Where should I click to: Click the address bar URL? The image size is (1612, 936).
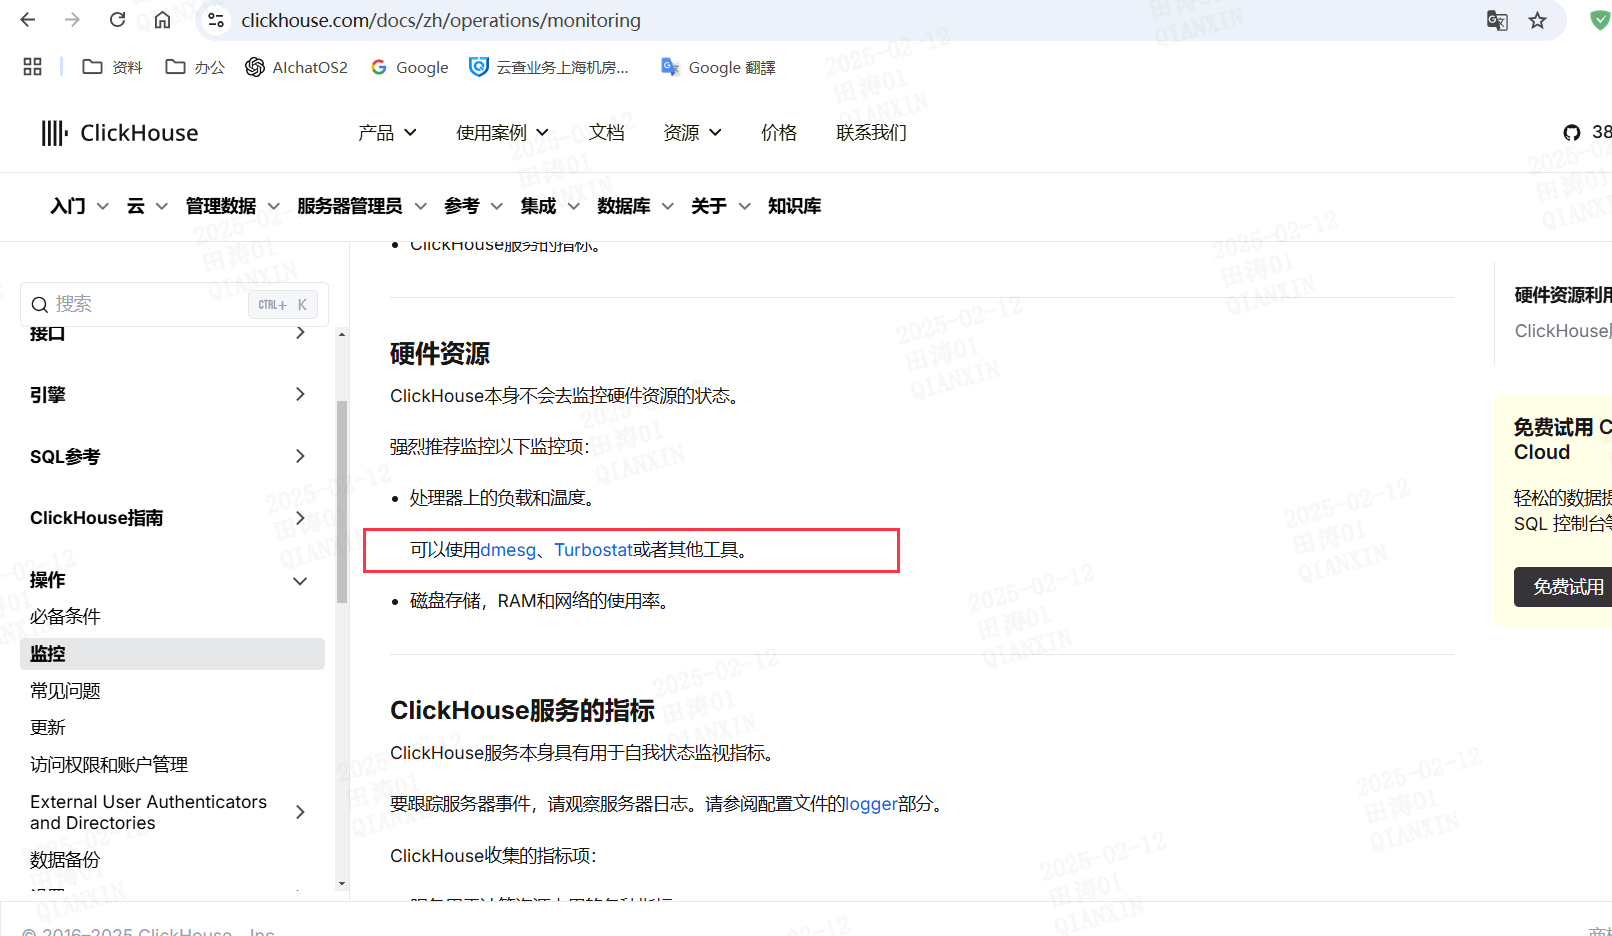pyautogui.click(x=441, y=20)
